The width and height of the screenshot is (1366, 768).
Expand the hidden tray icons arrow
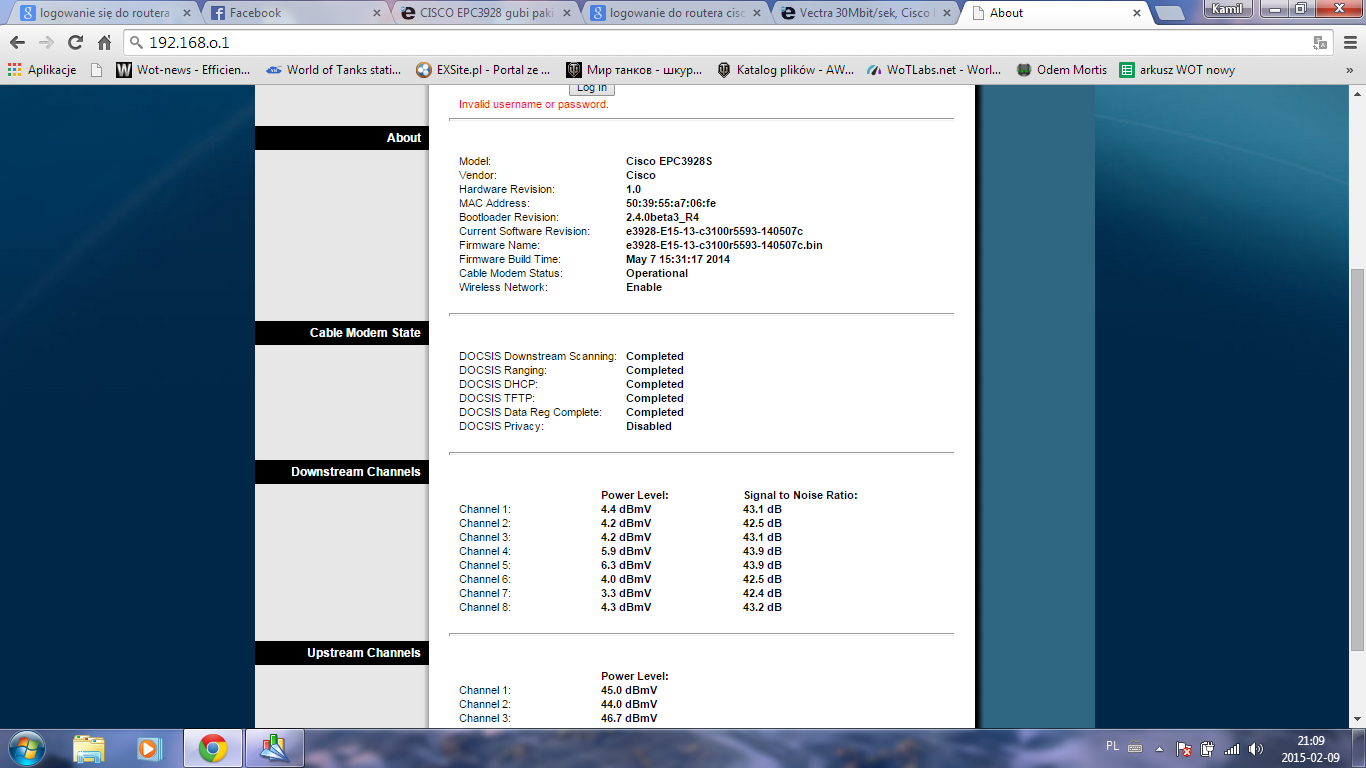(x=1161, y=748)
